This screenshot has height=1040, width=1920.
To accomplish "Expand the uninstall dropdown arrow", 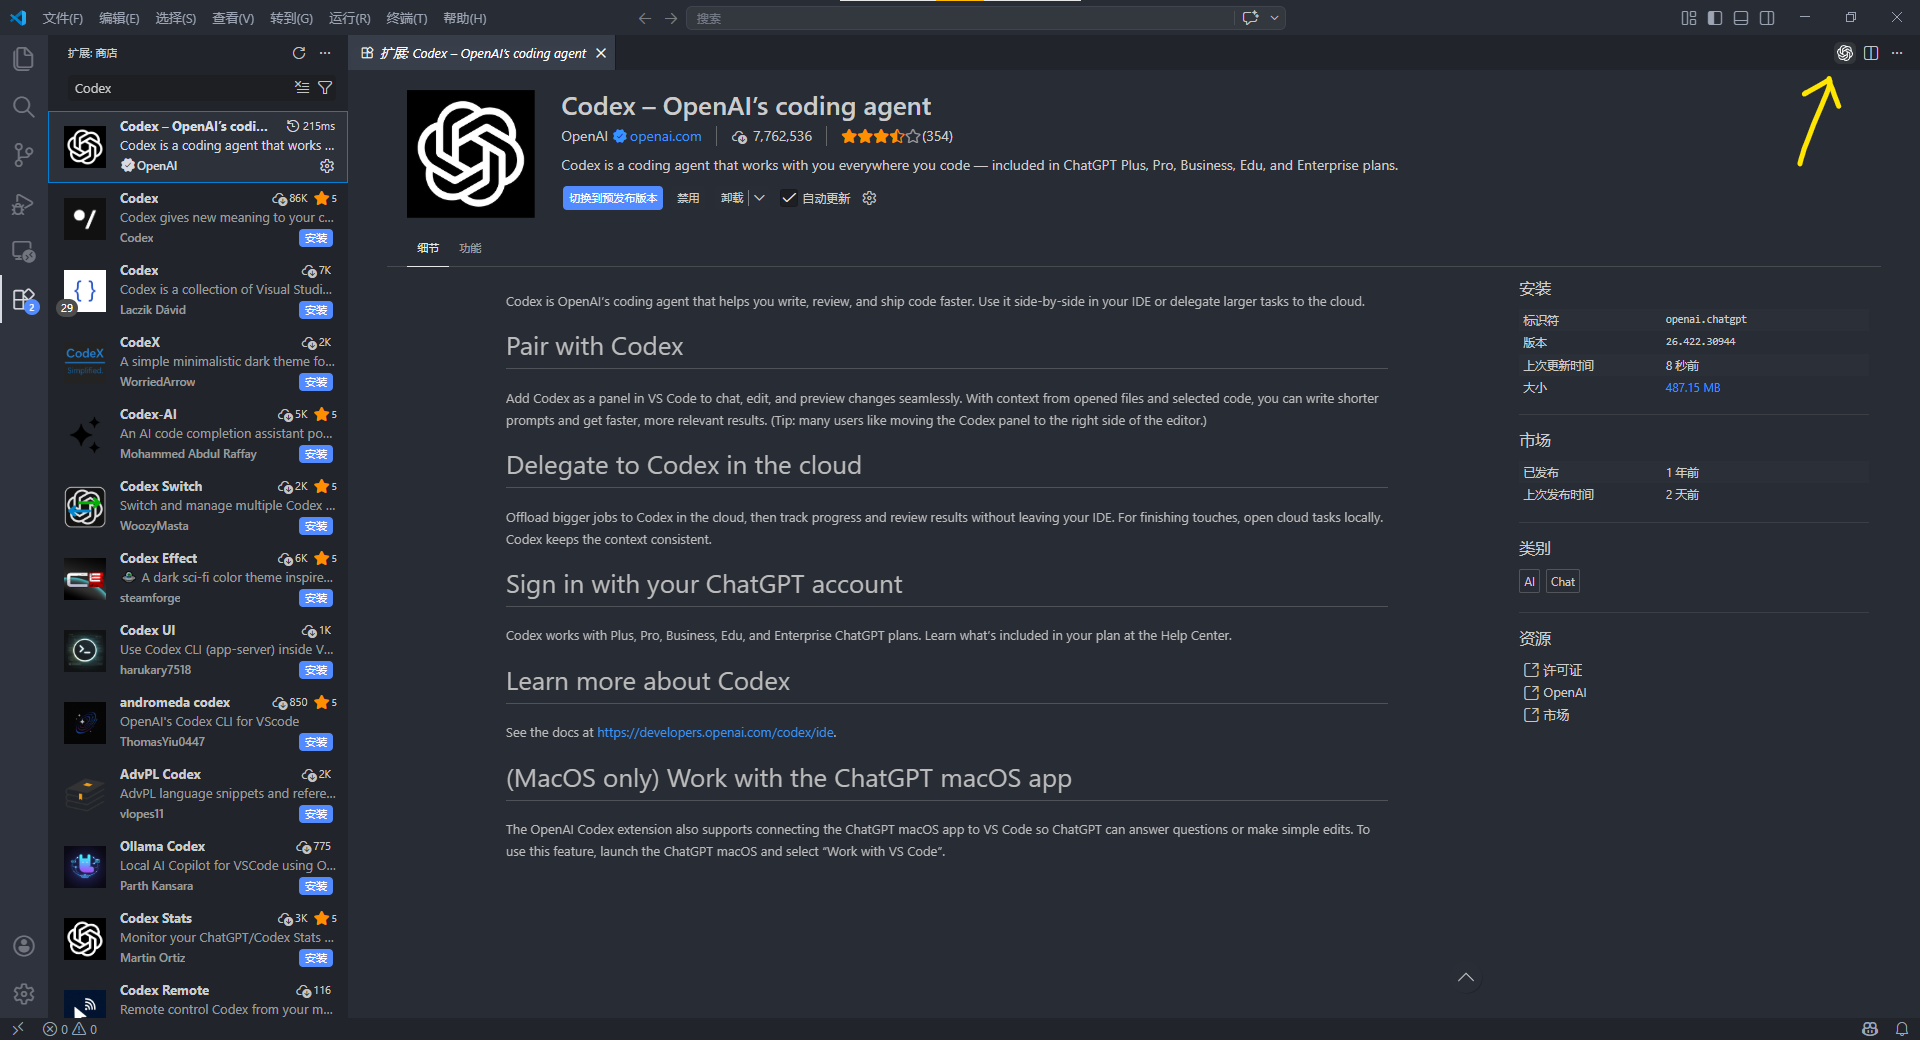I will tap(760, 198).
